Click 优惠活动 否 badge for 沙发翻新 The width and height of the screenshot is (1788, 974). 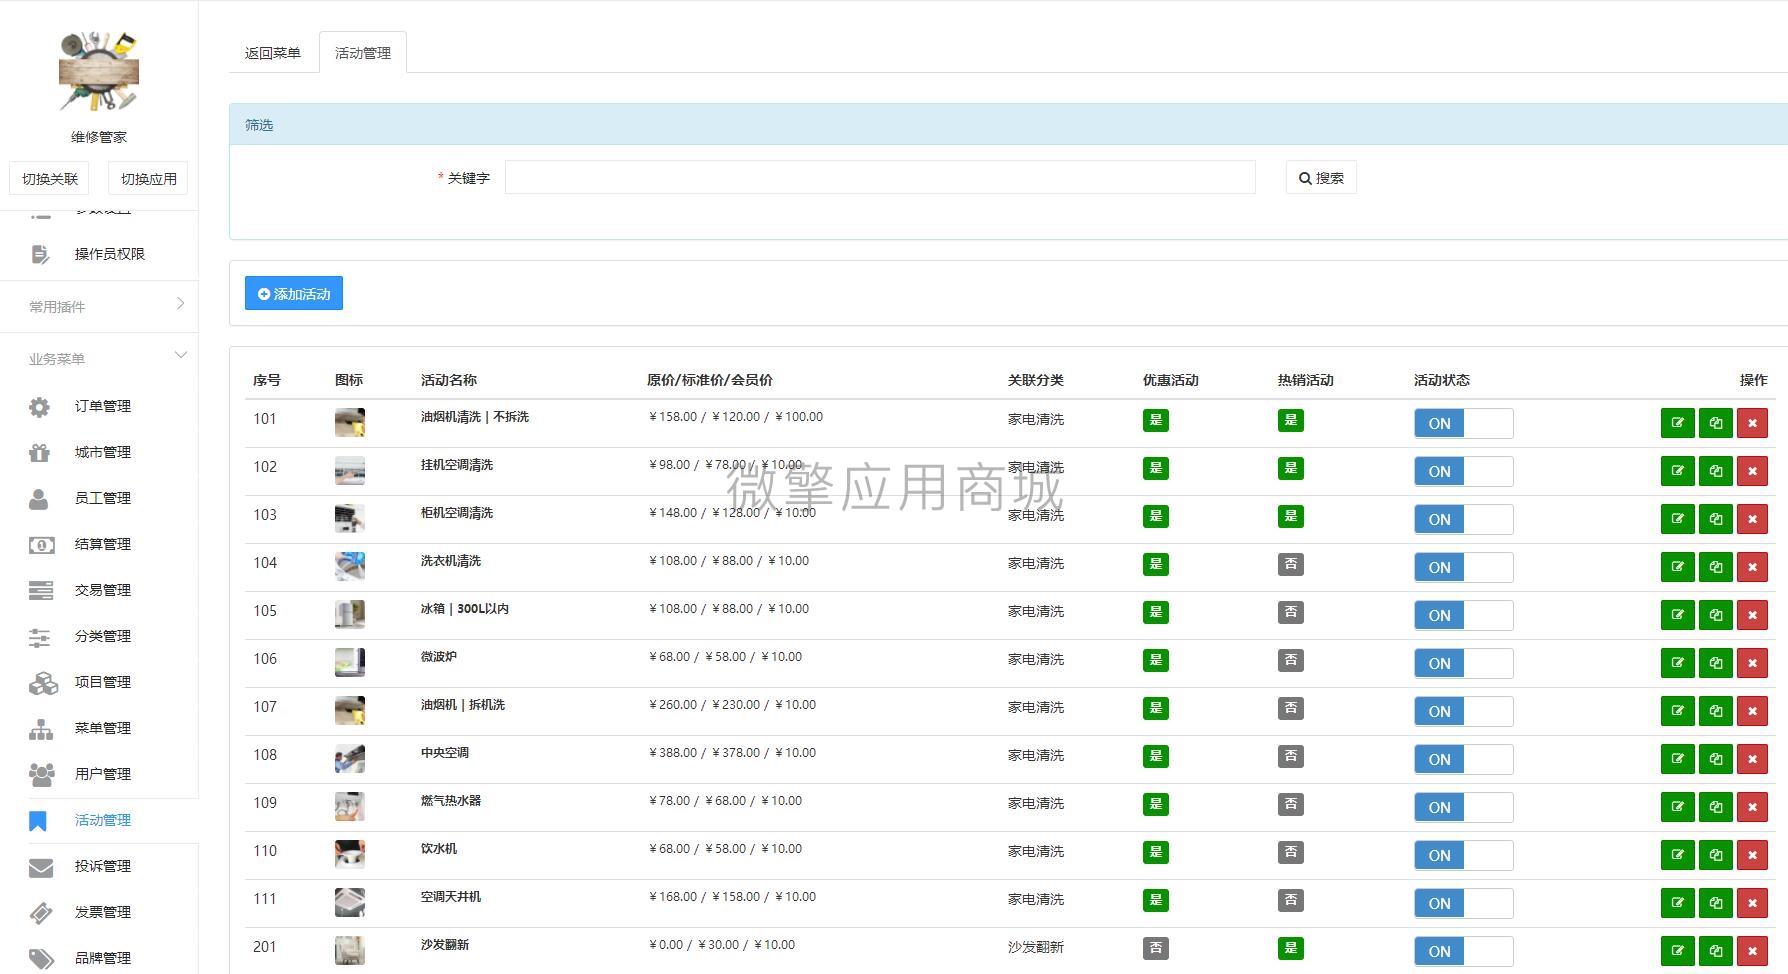pyautogui.click(x=1156, y=948)
